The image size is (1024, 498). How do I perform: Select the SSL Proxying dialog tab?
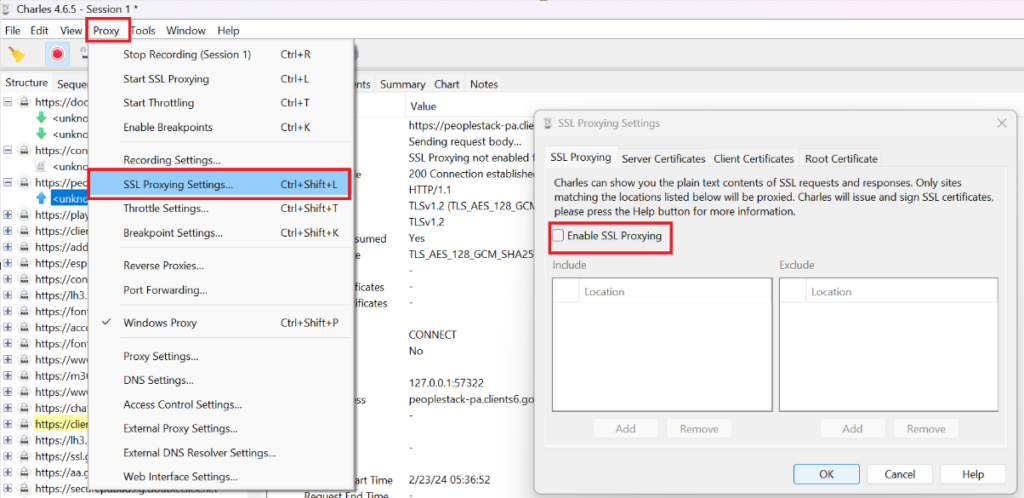point(581,157)
